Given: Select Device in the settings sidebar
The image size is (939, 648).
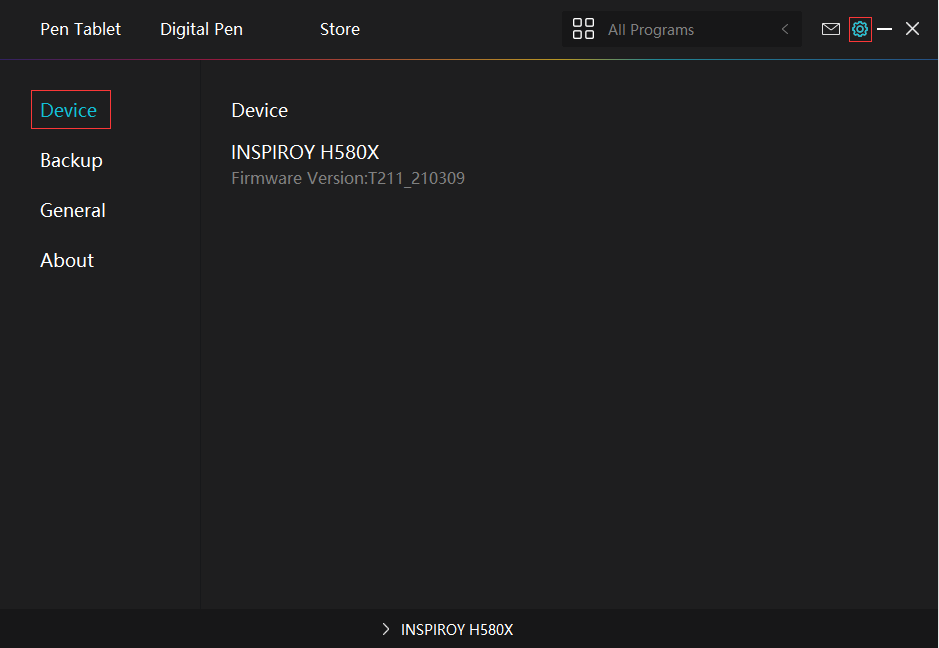Looking at the screenshot, I should pos(68,110).
